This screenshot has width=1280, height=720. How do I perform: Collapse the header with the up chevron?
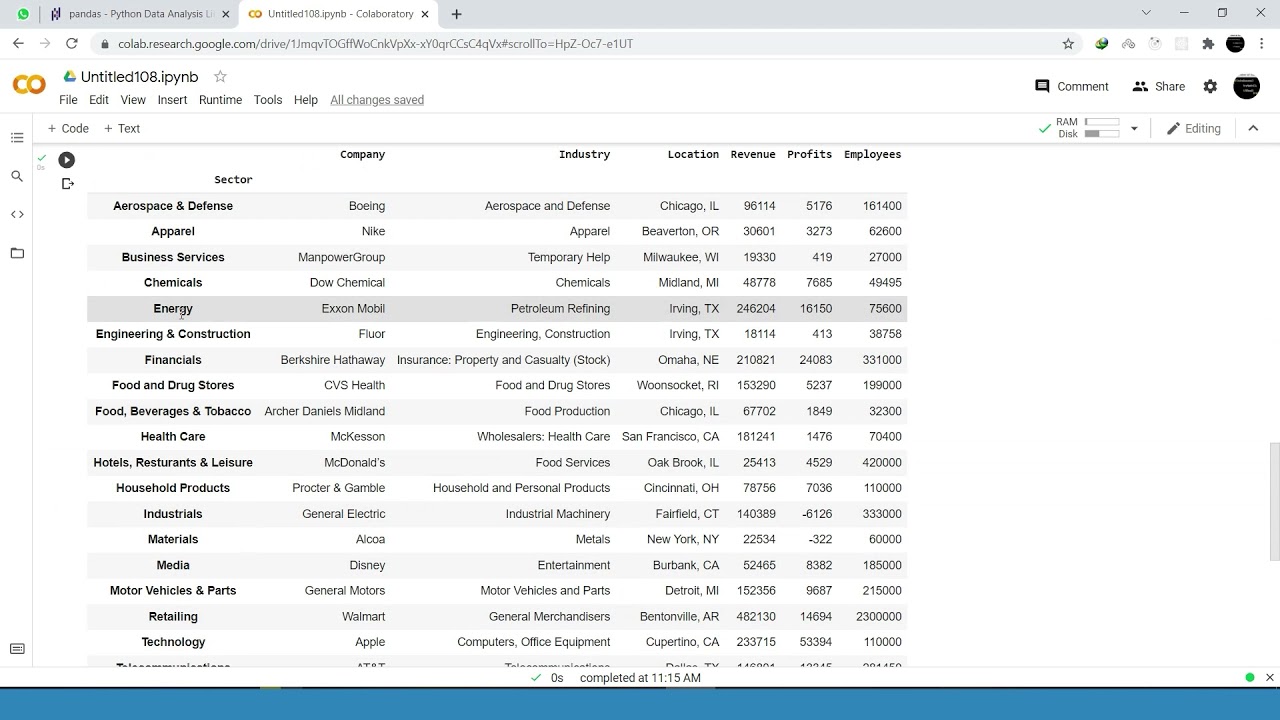click(x=1253, y=128)
